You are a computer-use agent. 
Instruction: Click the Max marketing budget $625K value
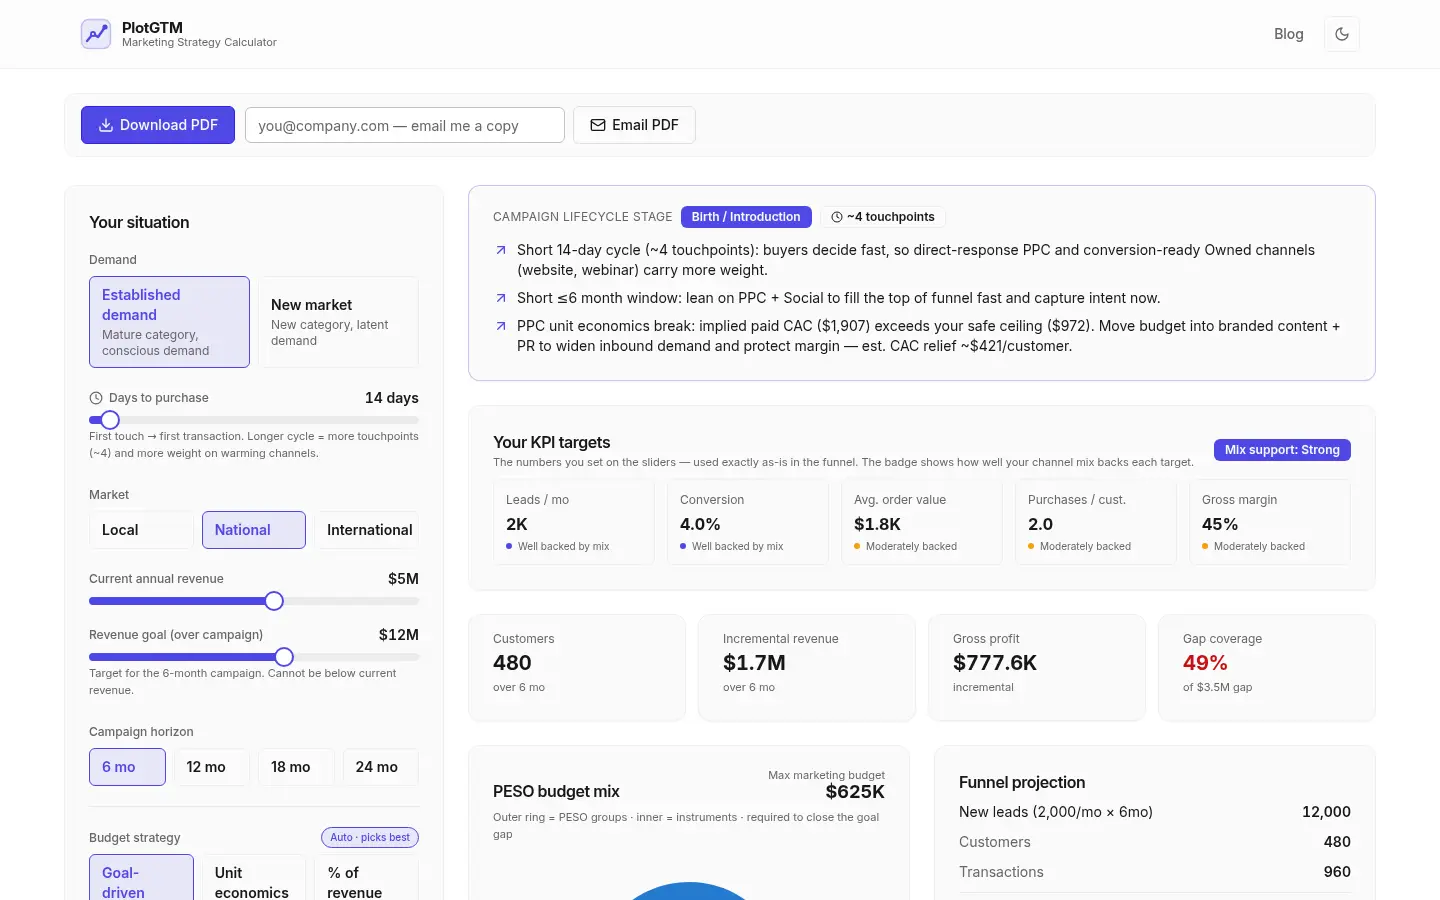(855, 792)
